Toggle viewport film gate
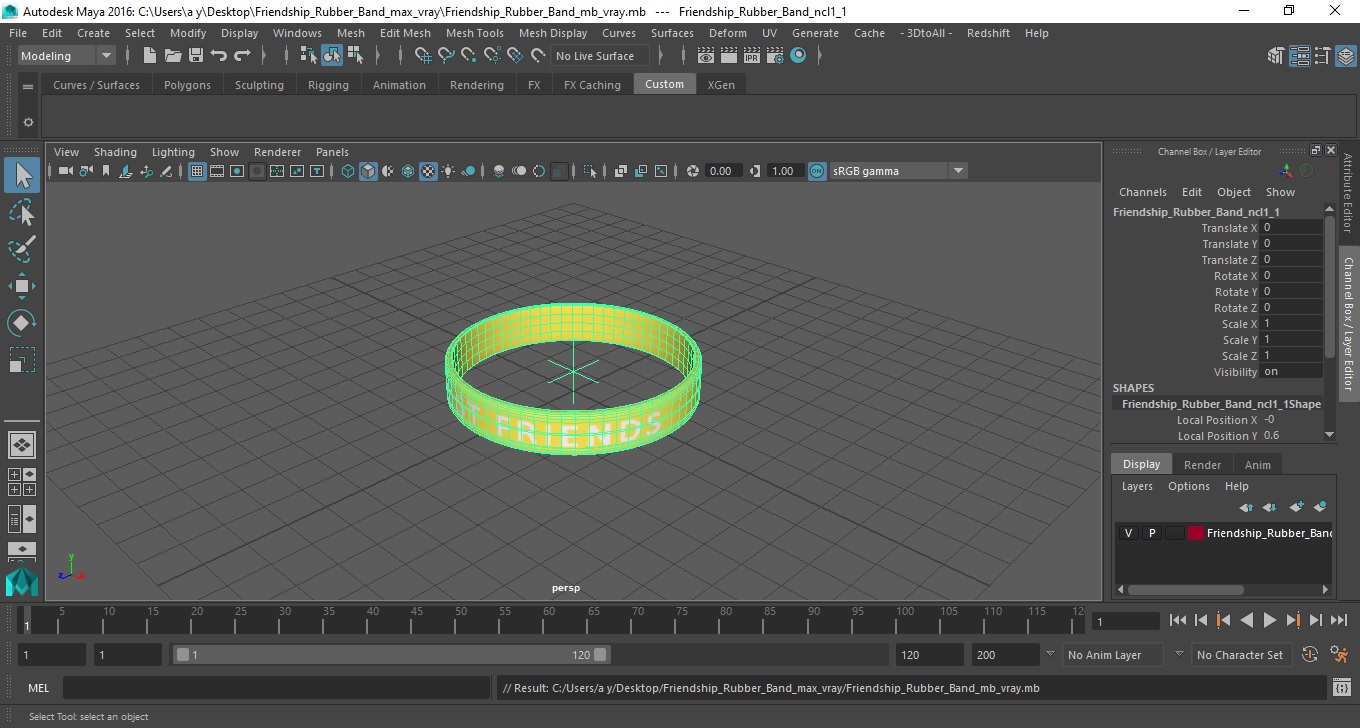The image size is (1360, 728). point(217,171)
